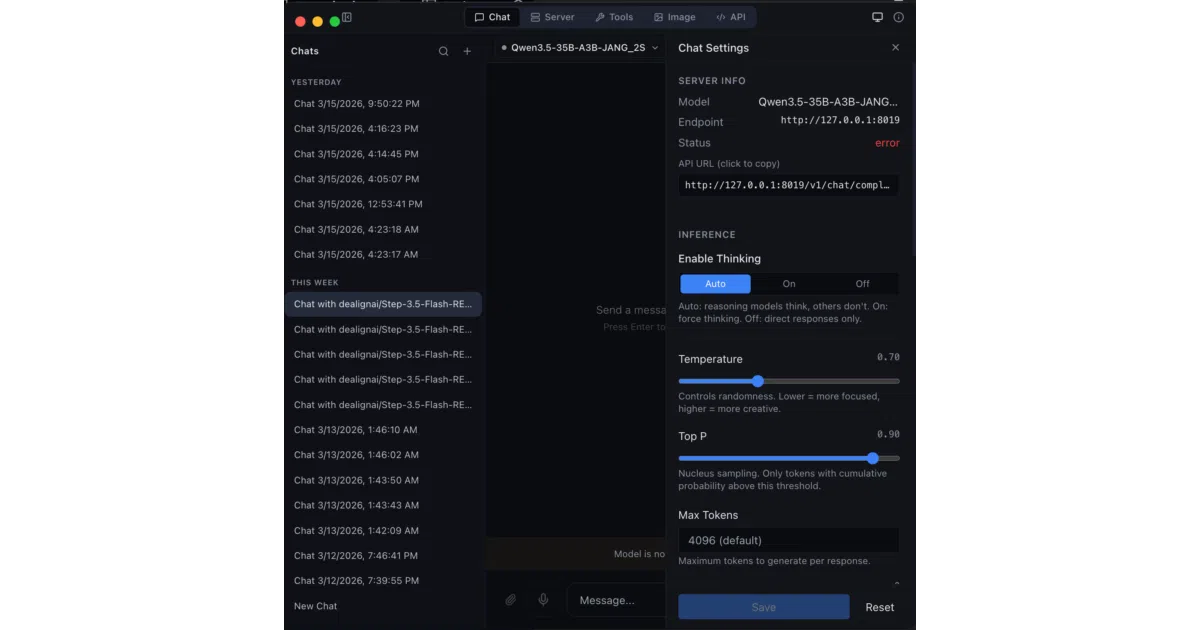Collapse the sidebar with the panel toggle icon
The image size is (1200, 630).
point(347,17)
